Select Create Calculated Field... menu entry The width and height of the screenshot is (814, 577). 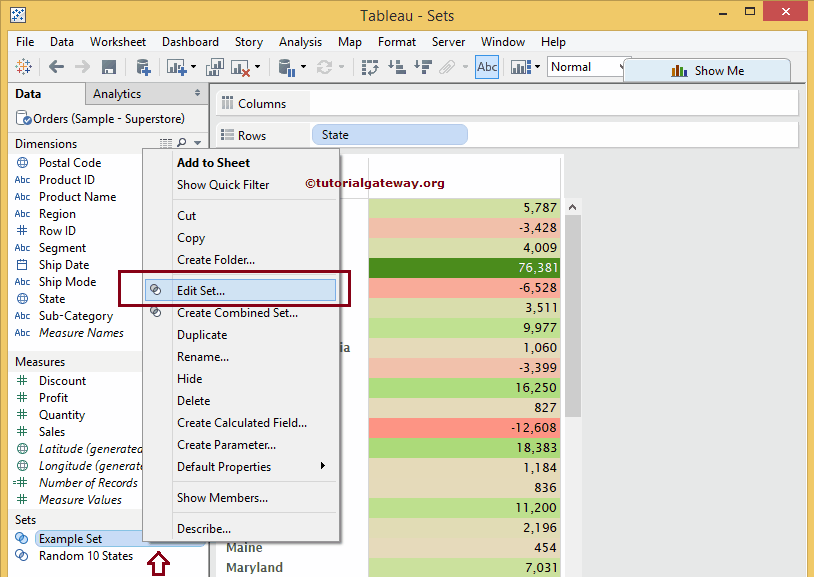pyautogui.click(x=242, y=423)
